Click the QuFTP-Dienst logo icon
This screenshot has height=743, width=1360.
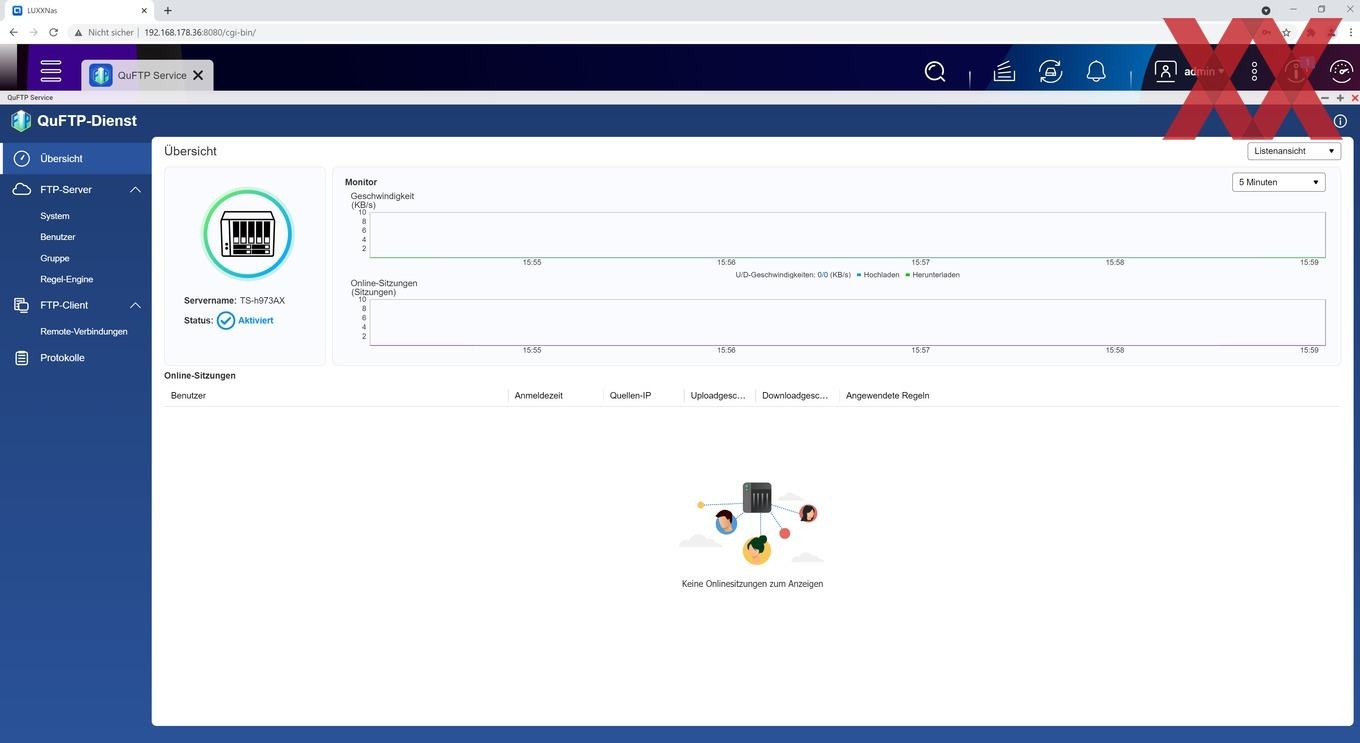point(21,121)
